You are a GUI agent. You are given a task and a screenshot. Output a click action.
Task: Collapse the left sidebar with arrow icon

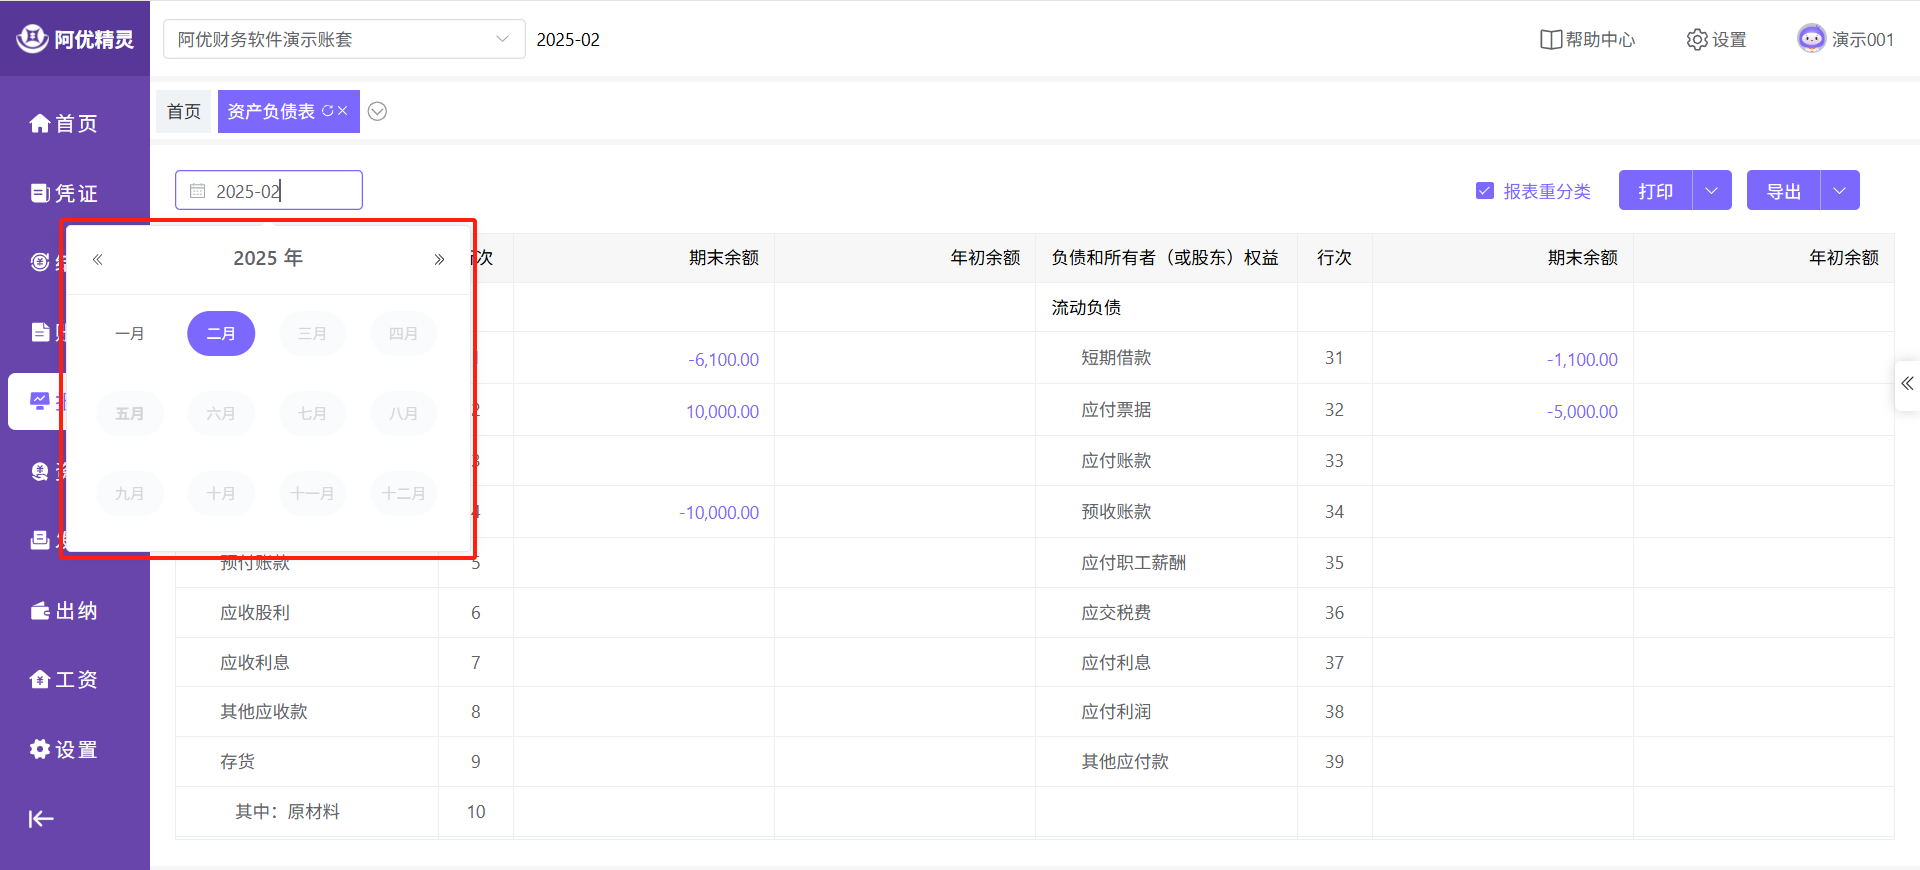click(41, 819)
